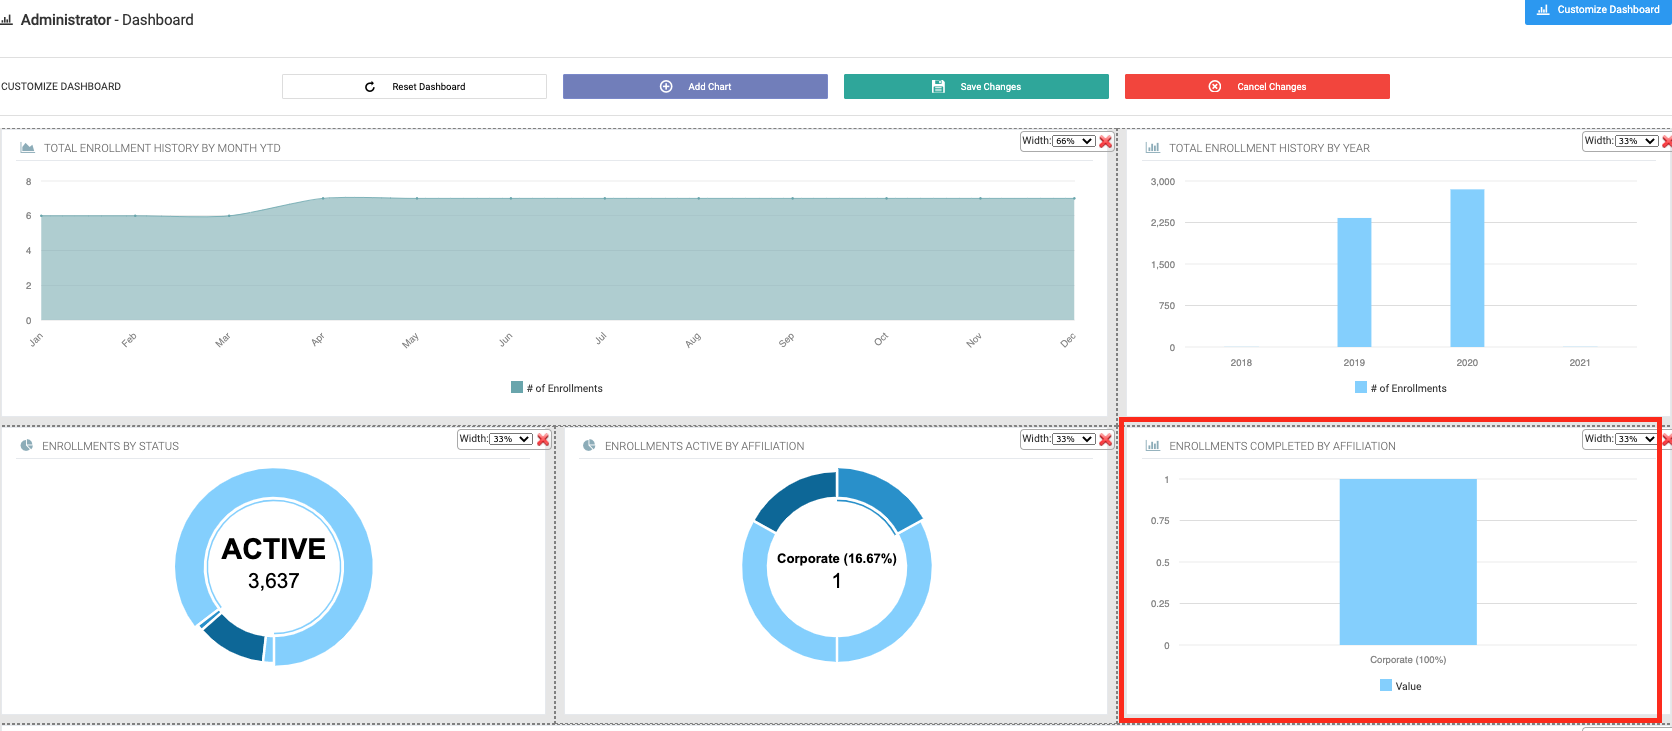This screenshot has height=731, width=1672.
Task: Toggle '# of Enrollments' legend on yearly chart
Action: pos(1400,388)
